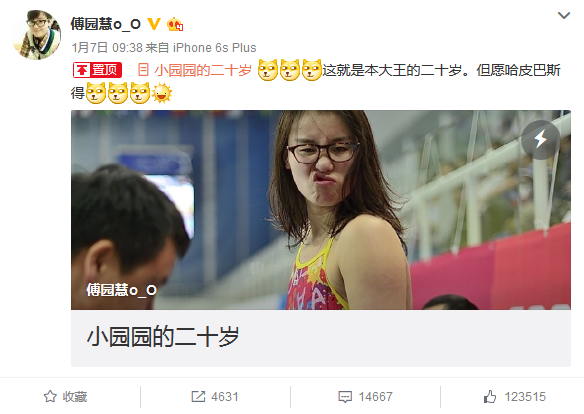The width and height of the screenshot is (584, 414).
Task: Click the article document icon before link
Action: click(143, 70)
